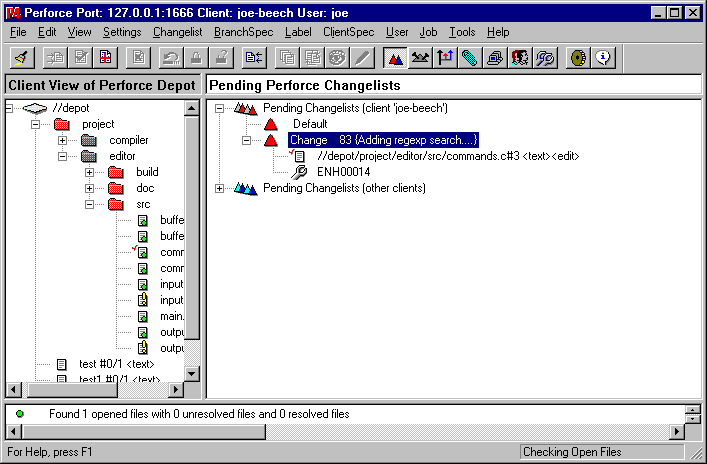The width and height of the screenshot is (707, 464).
Task: Select the doc folder in depot tree
Action: (146, 188)
